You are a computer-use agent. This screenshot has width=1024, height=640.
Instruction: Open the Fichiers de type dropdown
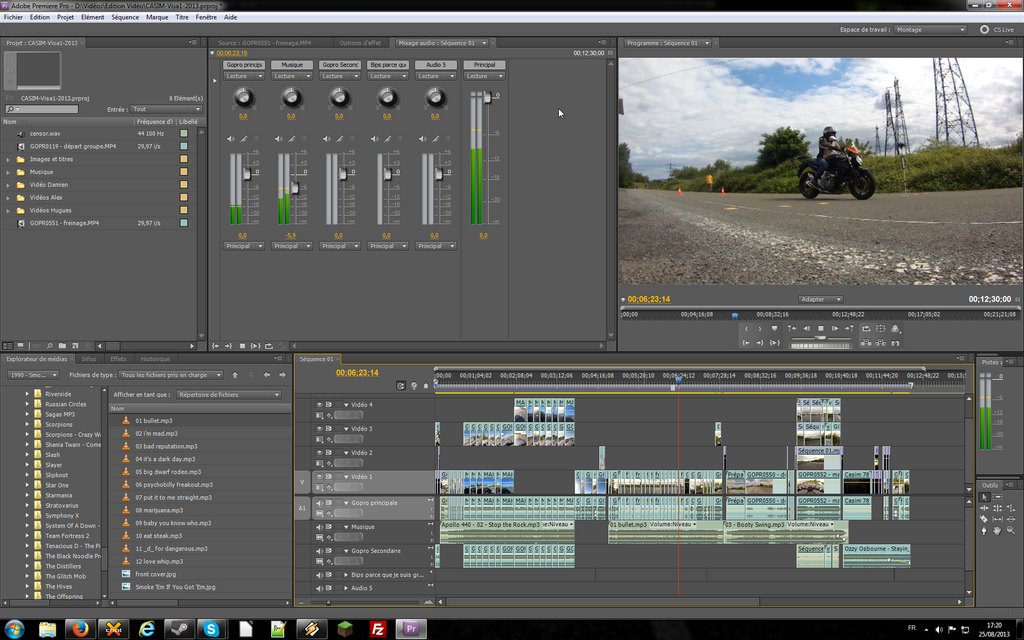(x=171, y=375)
